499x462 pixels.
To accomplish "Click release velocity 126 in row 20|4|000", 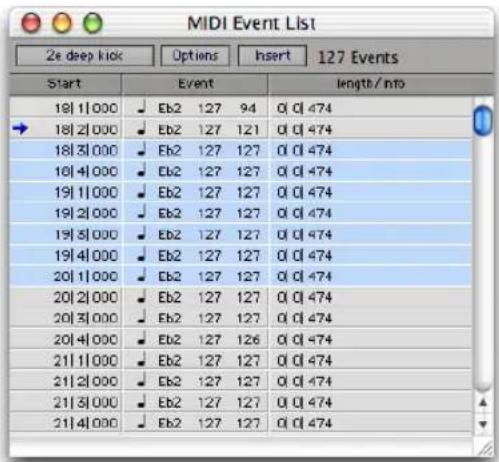I will pos(248,340).
